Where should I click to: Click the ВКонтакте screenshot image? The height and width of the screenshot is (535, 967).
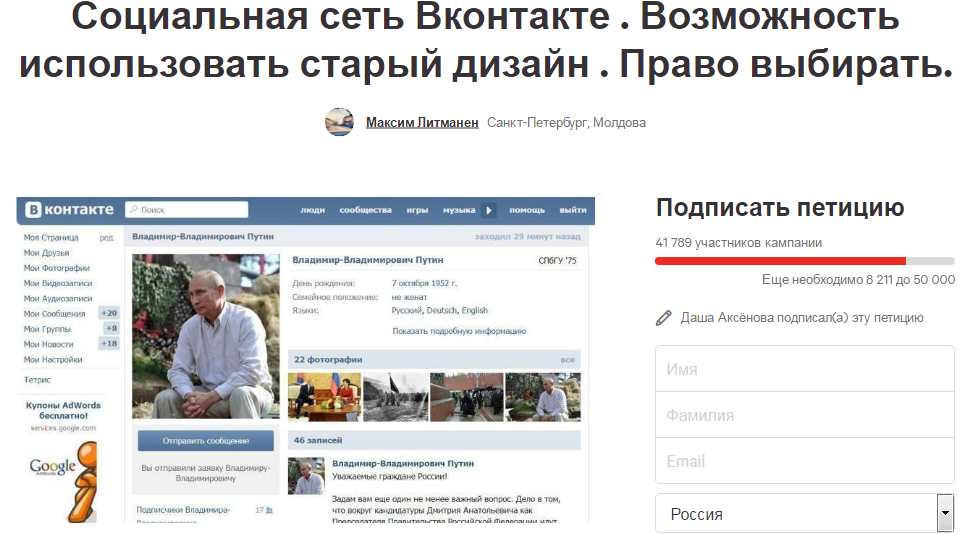click(x=306, y=360)
